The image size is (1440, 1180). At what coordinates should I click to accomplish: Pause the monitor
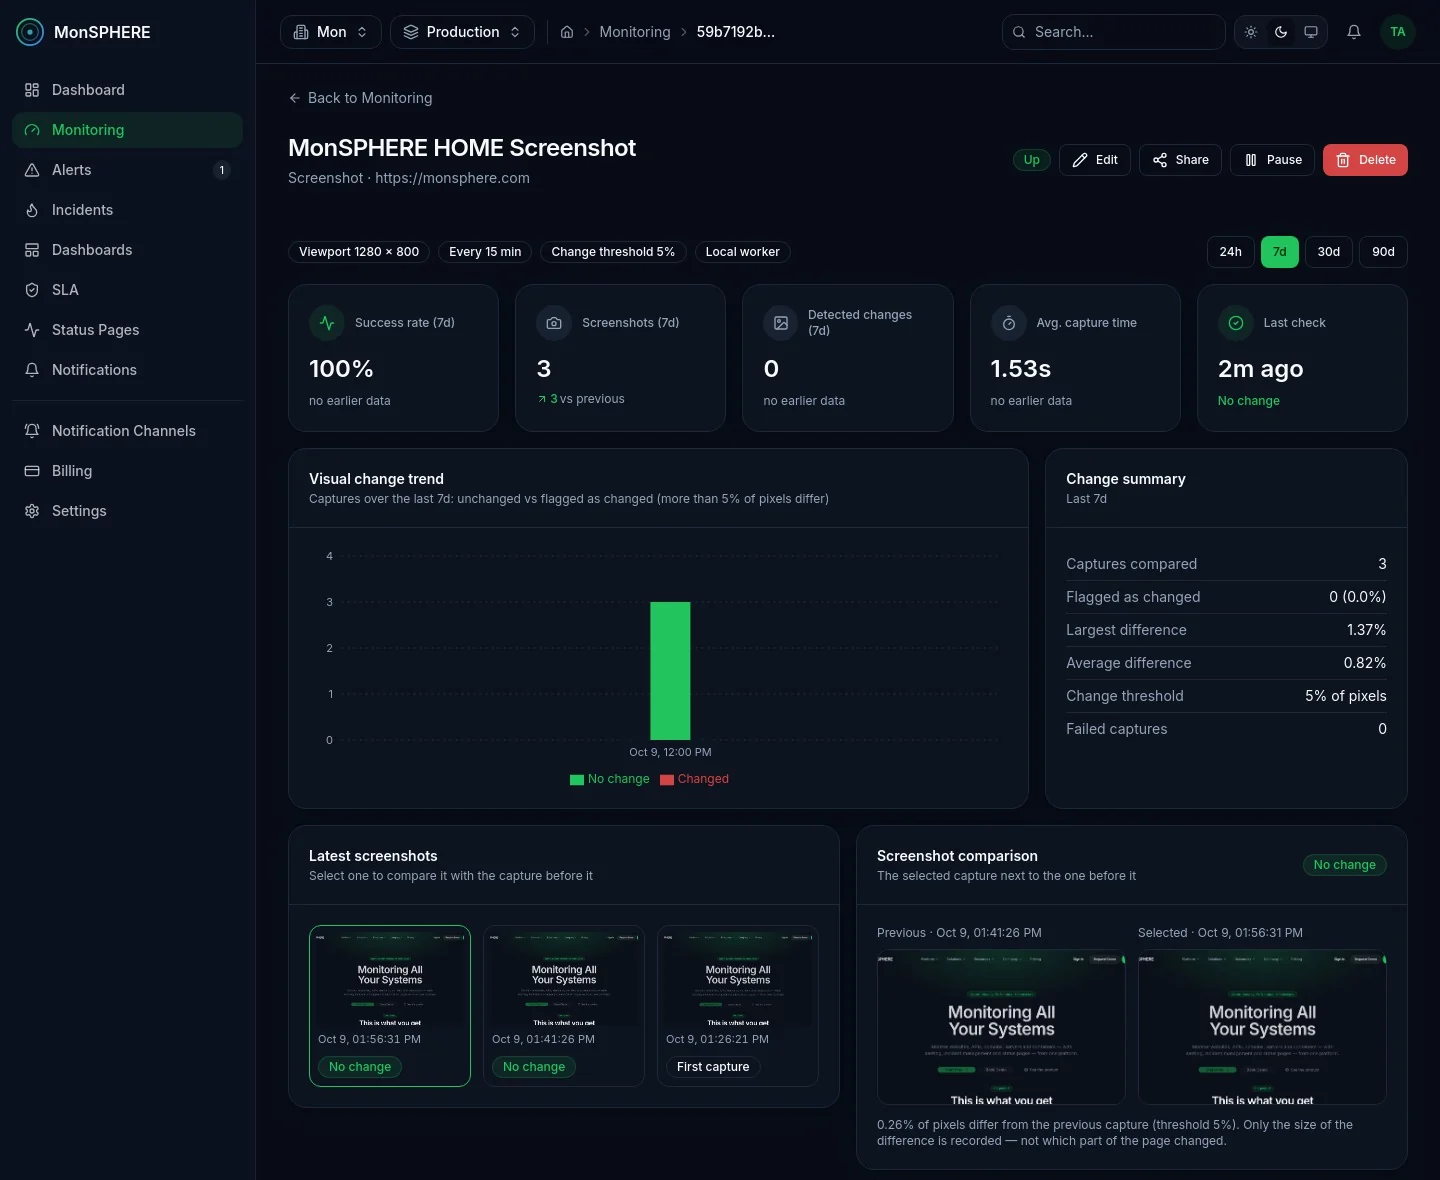pos(1272,160)
